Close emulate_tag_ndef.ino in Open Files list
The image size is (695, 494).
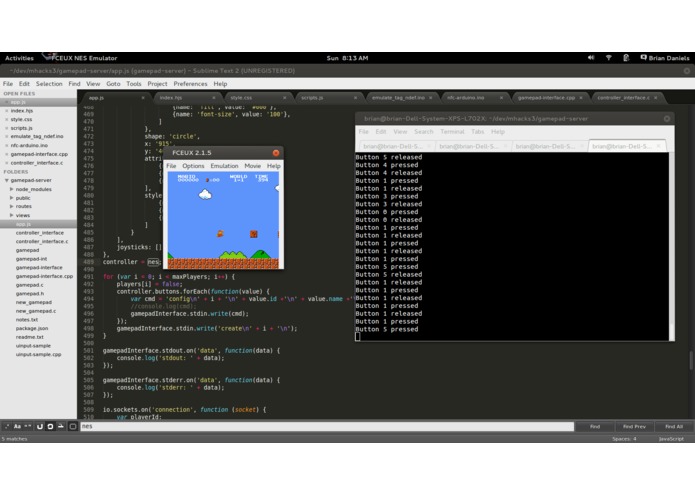(x=7, y=136)
